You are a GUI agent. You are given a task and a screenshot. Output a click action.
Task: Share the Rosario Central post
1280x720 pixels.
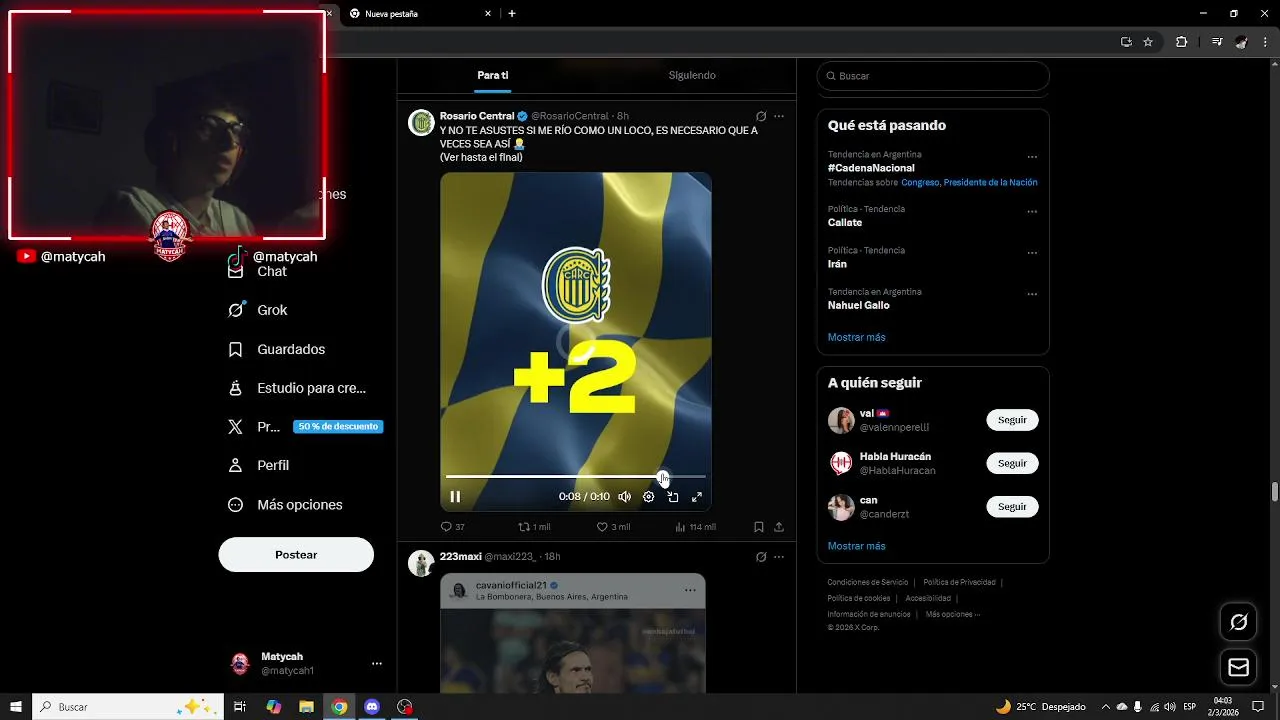(x=779, y=527)
